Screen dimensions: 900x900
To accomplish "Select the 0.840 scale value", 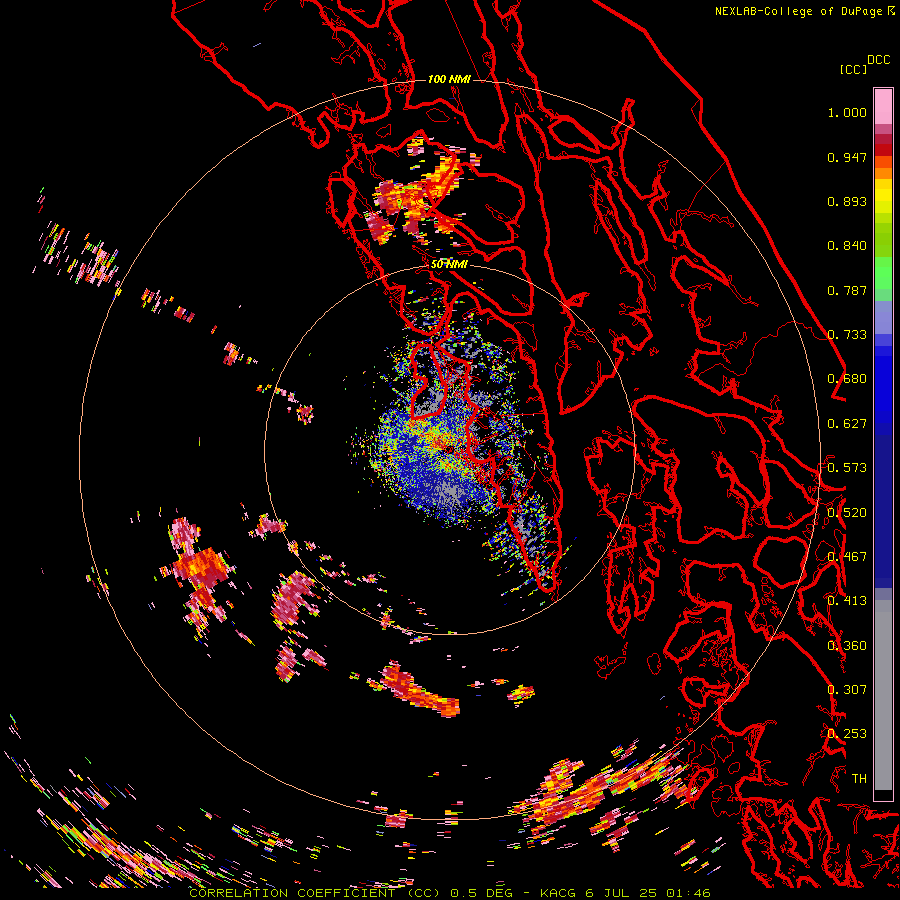I will pyautogui.click(x=847, y=246).
